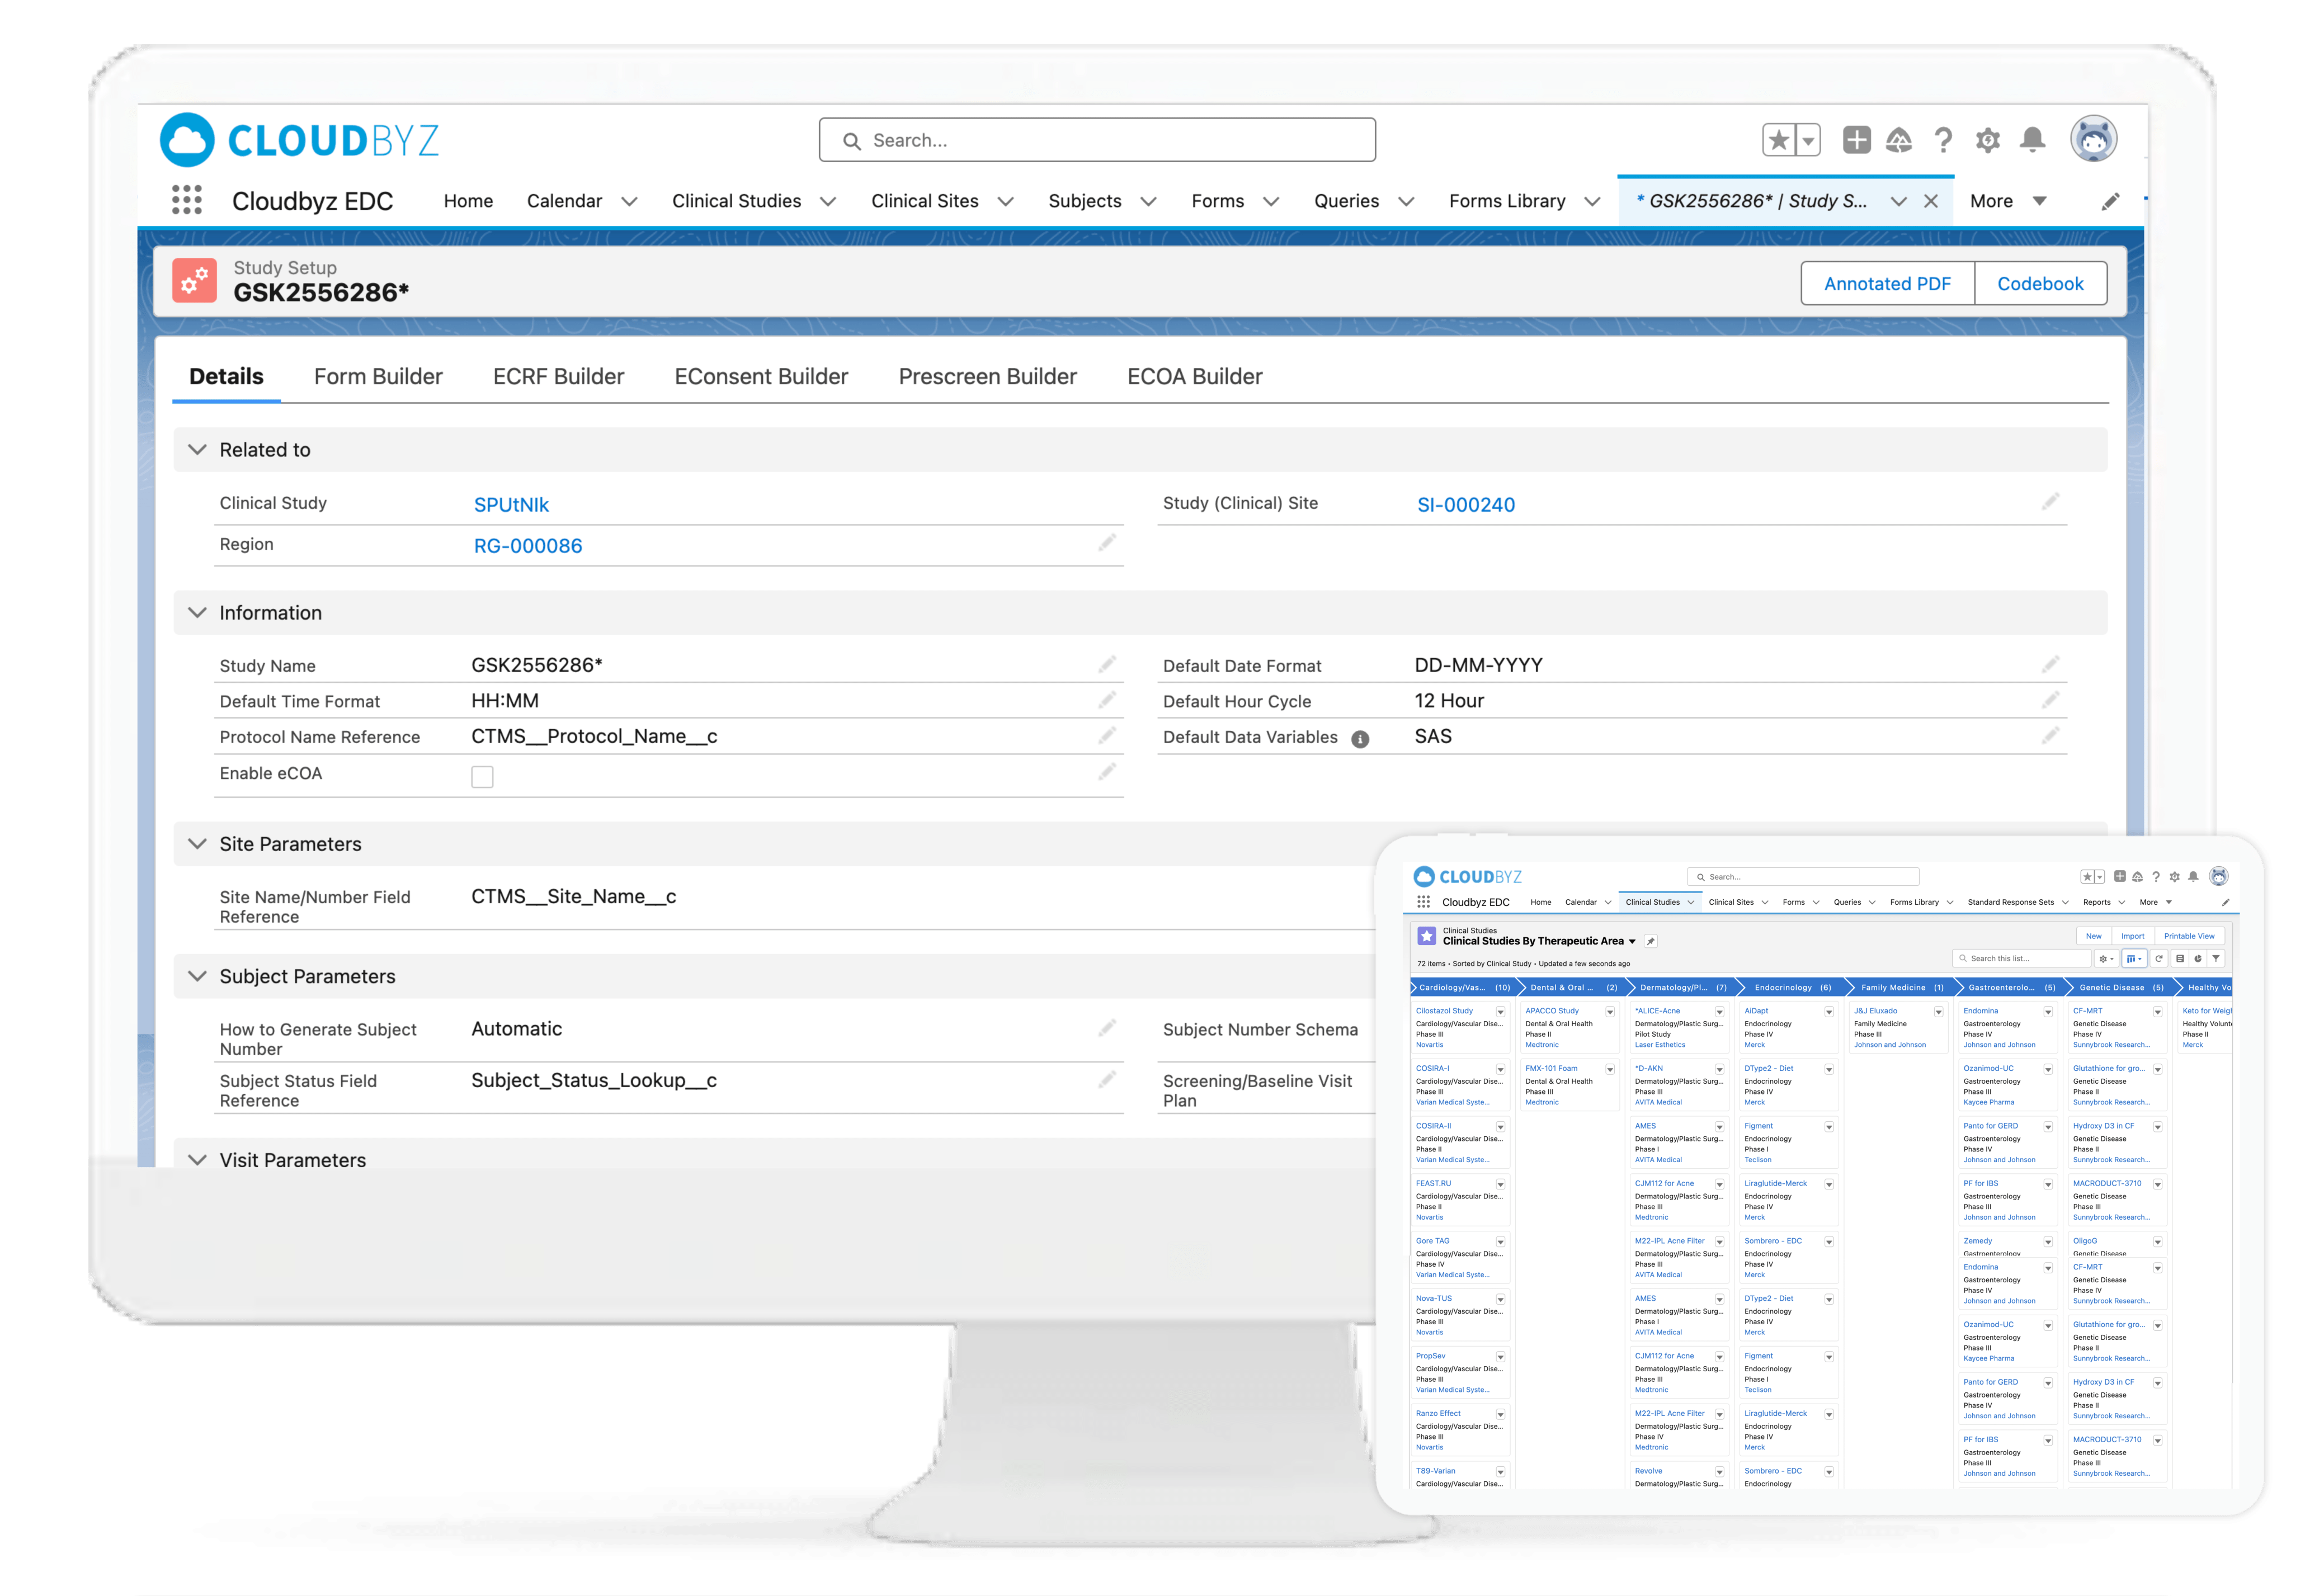This screenshot has width=2305, height=1596.
Task: Open the SPUtNIk clinical study link
Action: click(x=511, y=505)
